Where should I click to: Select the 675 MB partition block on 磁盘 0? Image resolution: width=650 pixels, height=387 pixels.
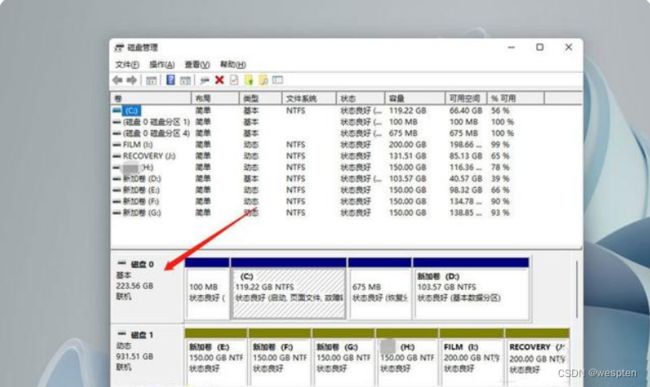[380, 288]
